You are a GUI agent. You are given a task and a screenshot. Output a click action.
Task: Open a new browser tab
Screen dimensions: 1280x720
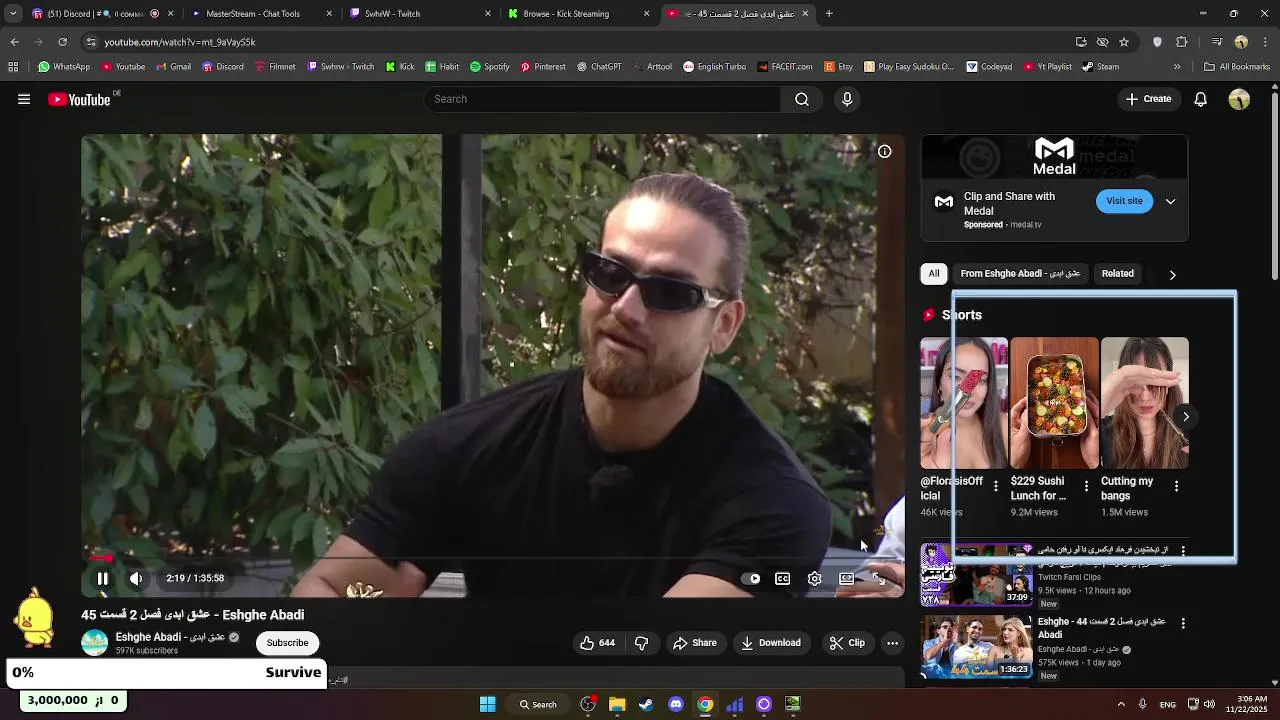[829, 14]
